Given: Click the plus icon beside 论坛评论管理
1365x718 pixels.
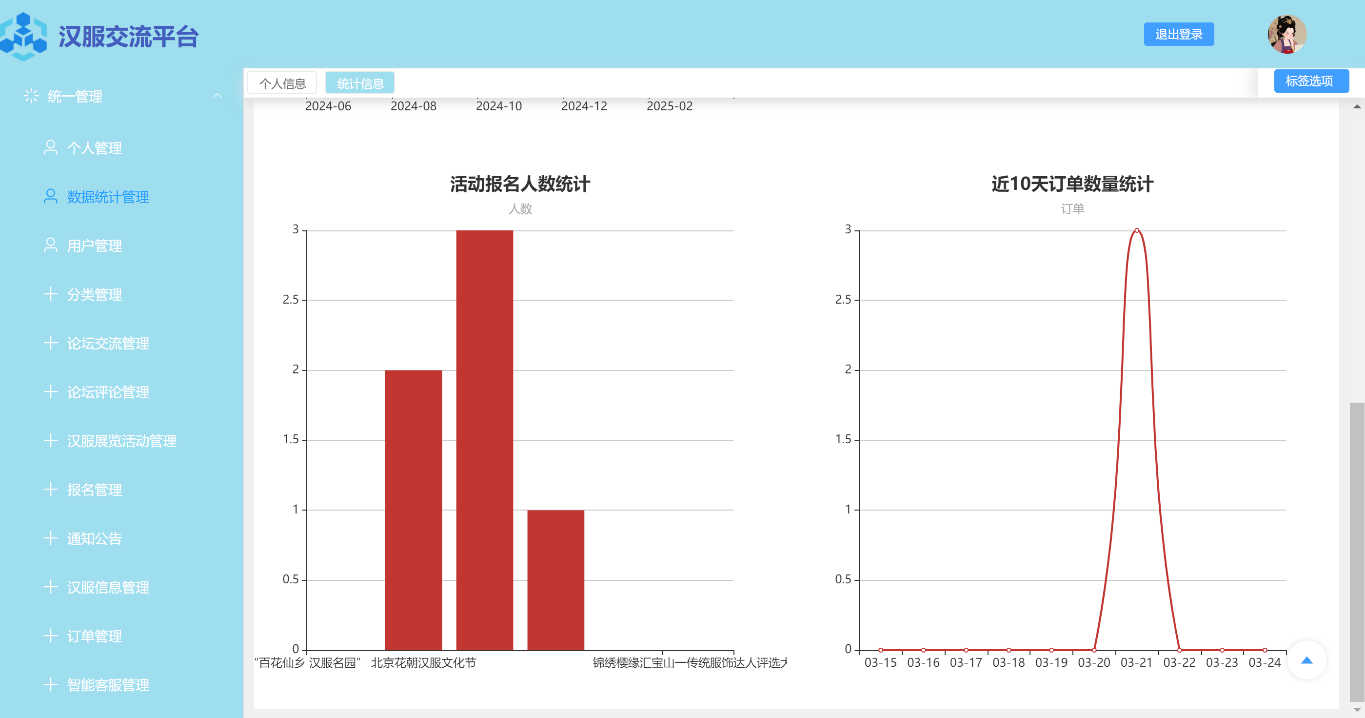Looking at the screenshot, I should (x=50, y=392).
